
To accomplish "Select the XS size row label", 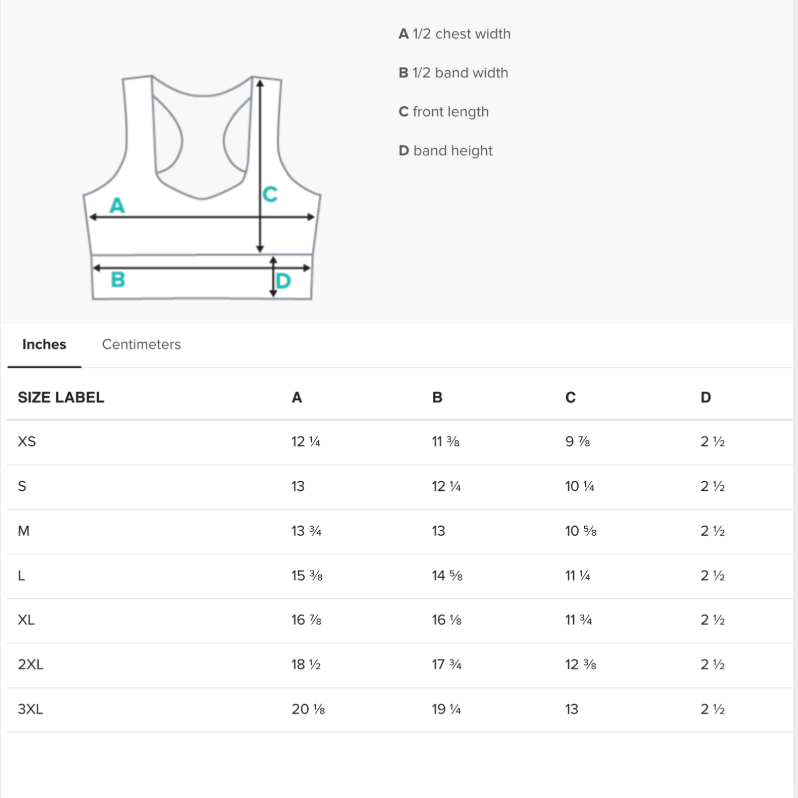I will (x=27, y=441).
